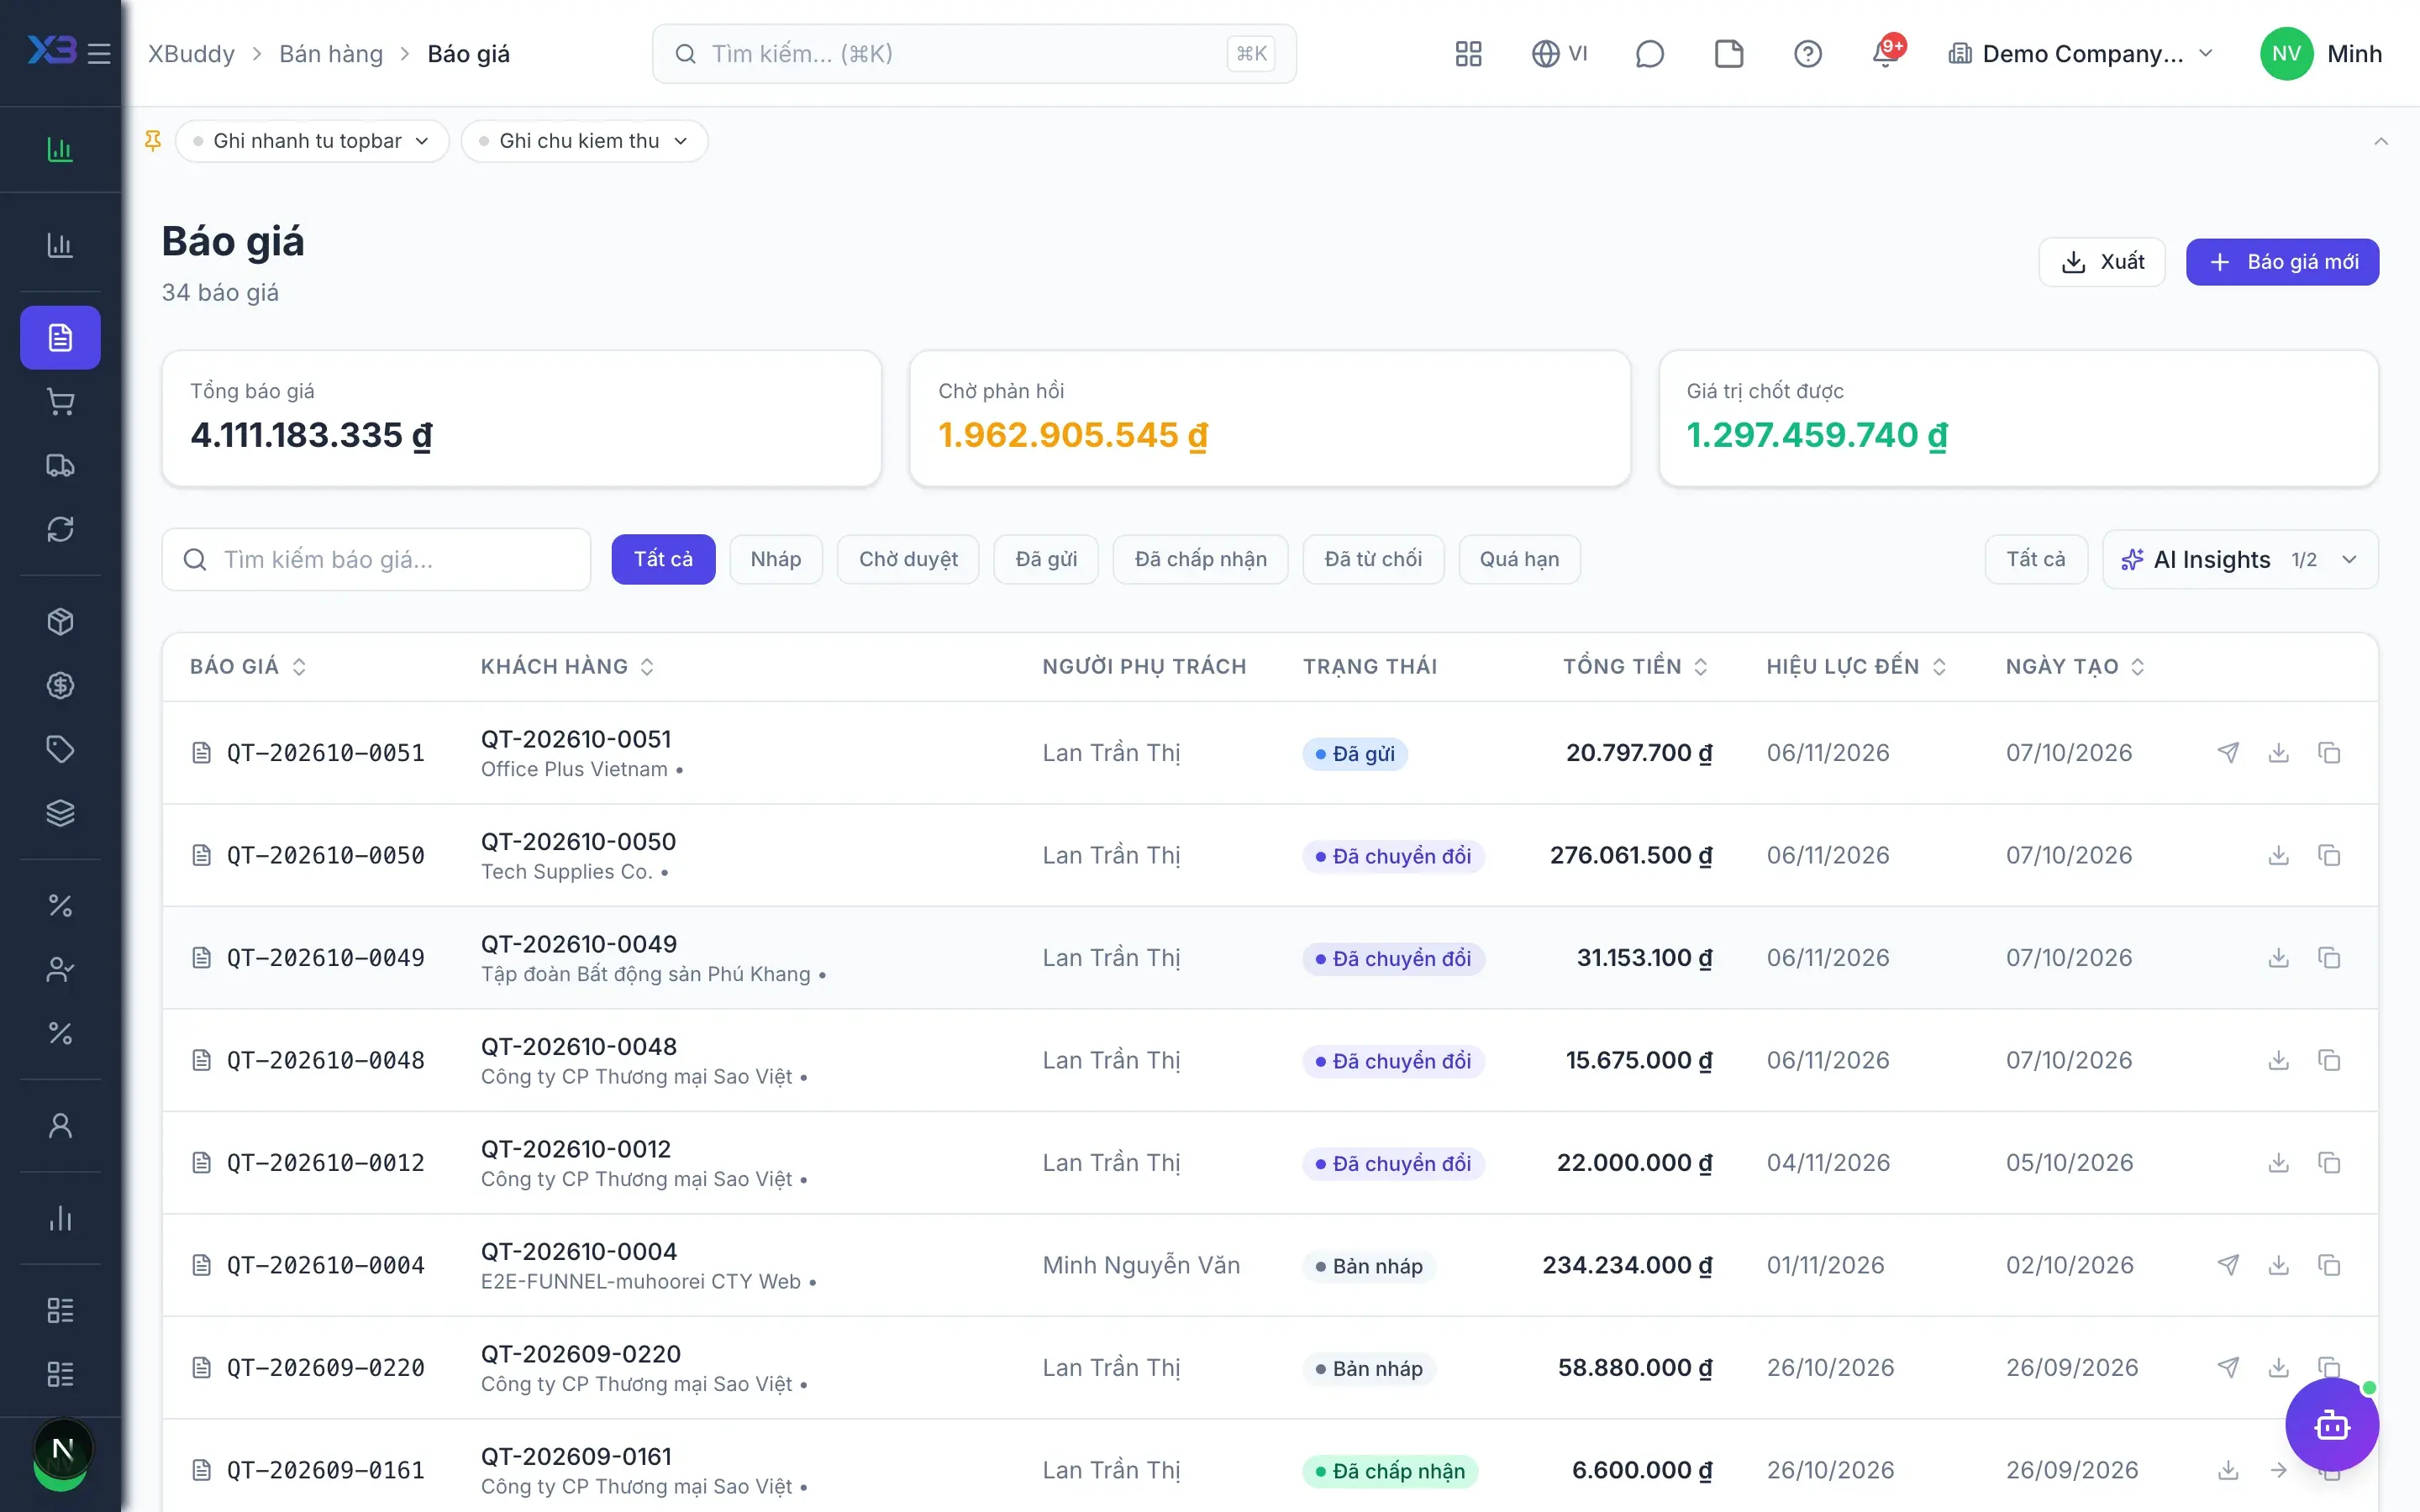The height and width of the screenshot is (1512, 2420).
Task: Click the Xuất export button
Action: coord(2102,262)
